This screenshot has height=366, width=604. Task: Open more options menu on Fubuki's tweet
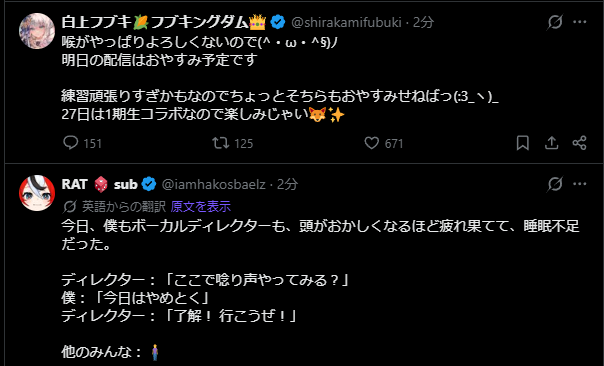coord(579,22)
